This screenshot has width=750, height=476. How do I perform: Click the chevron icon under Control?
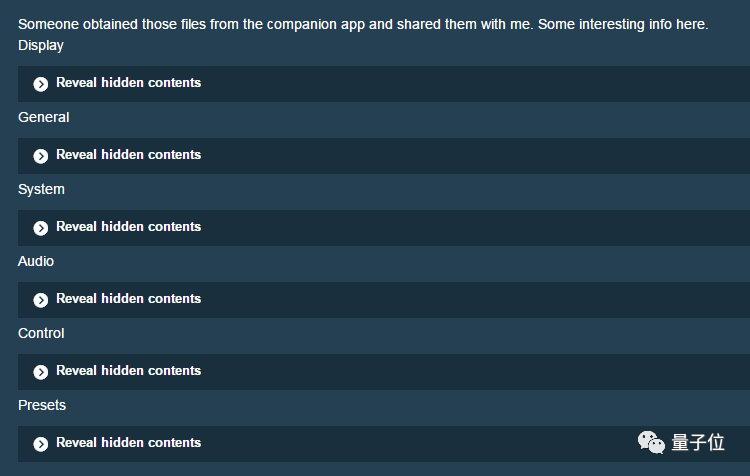[x=41, y=372]
